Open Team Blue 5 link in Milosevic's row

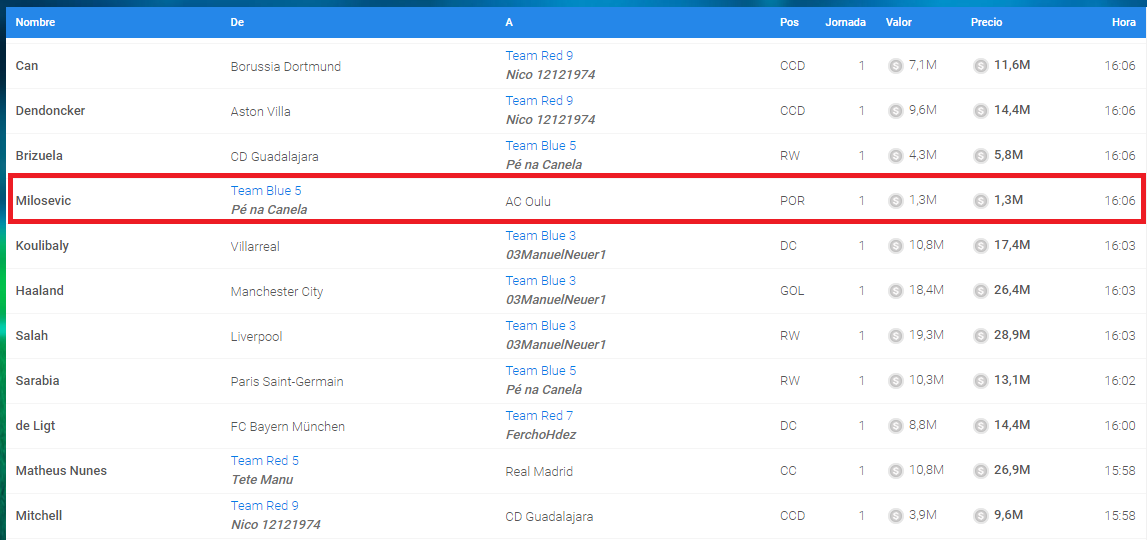tap(265, 191)
